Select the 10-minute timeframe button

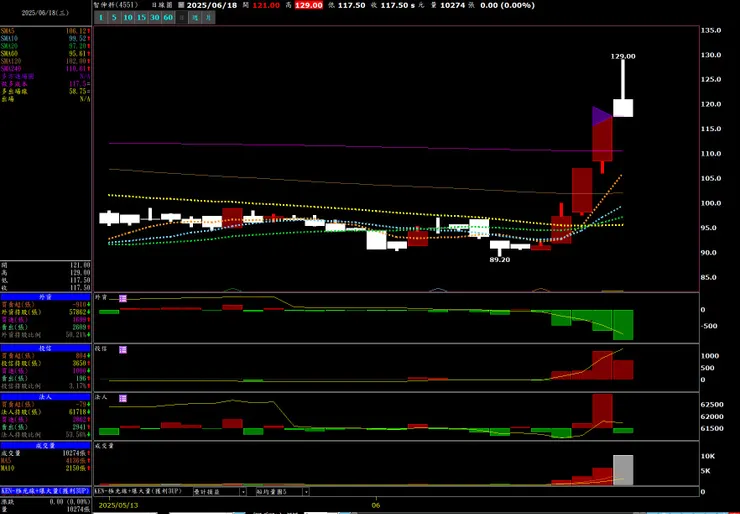point(128,18)
